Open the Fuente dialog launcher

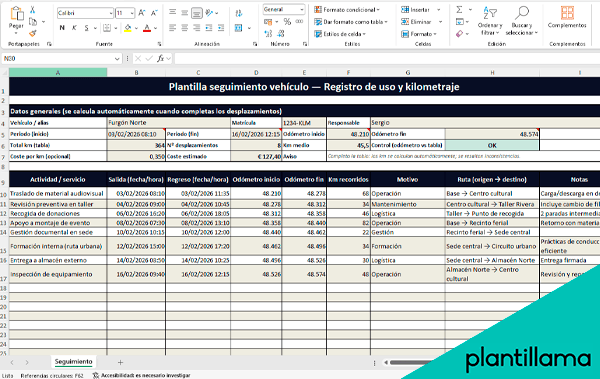(159, 44)
